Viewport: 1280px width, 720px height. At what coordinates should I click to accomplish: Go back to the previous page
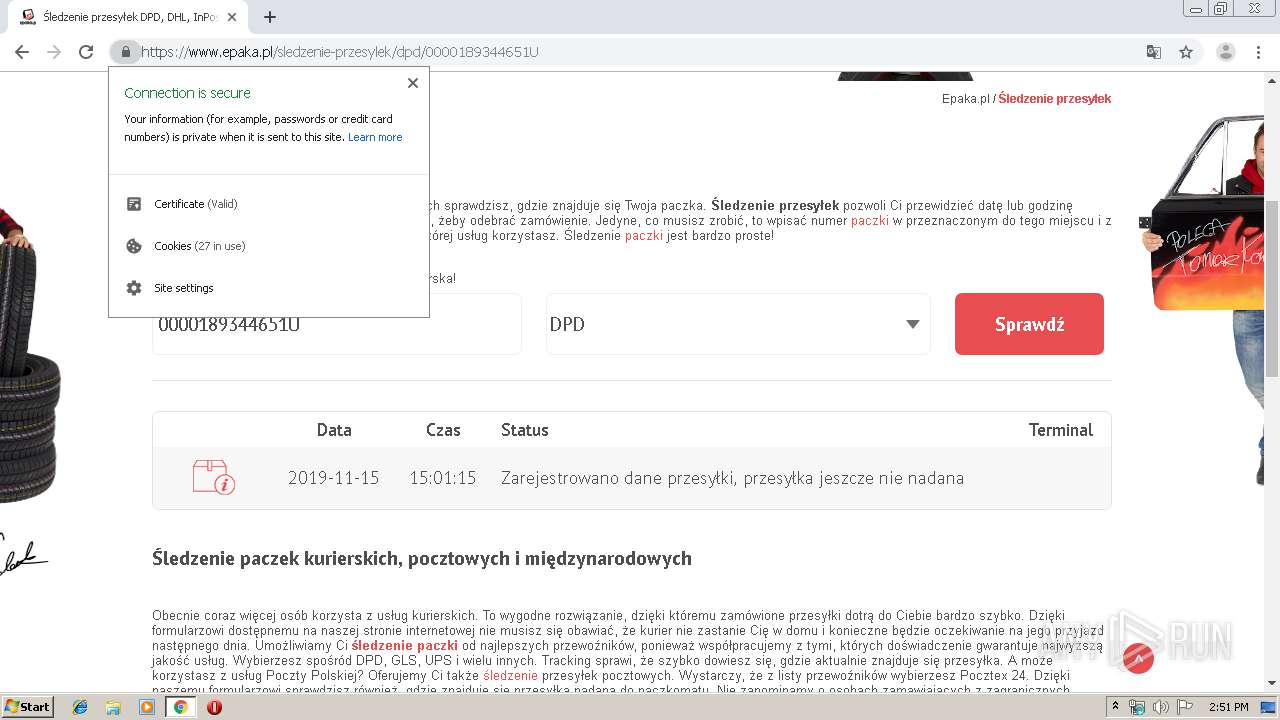(x=22, y=52)
